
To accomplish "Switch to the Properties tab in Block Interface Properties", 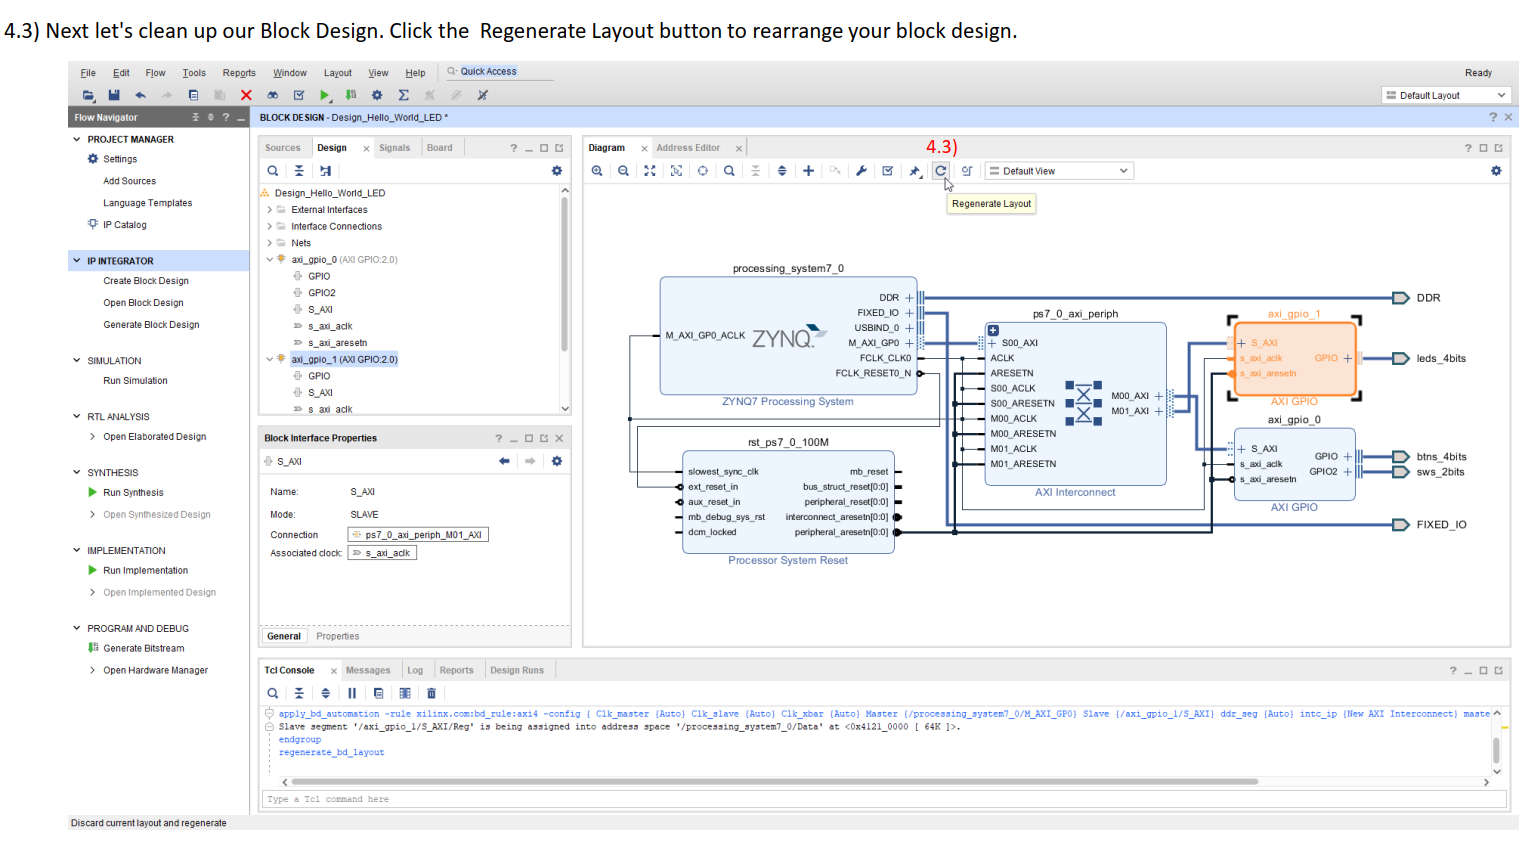I will tap(337, 636).
